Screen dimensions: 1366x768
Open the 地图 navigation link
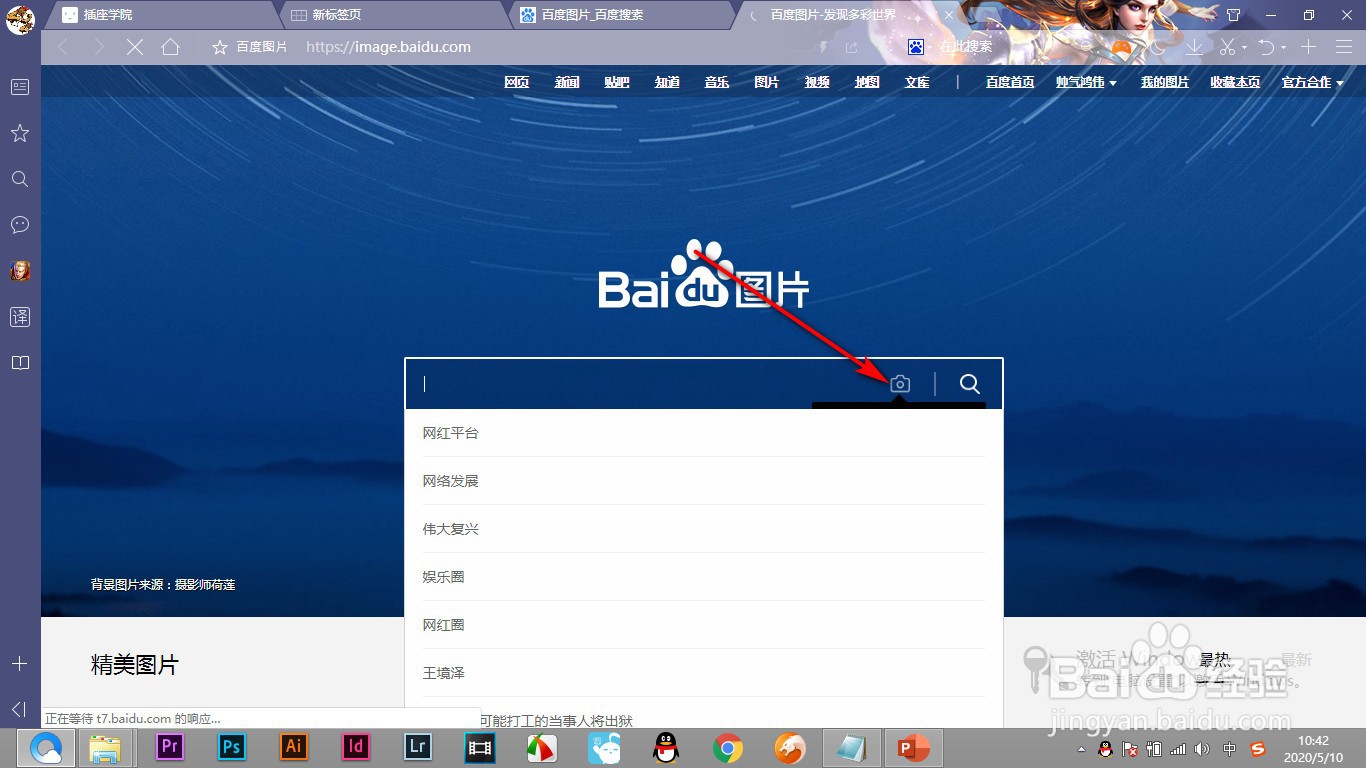[x=867, y=82]
